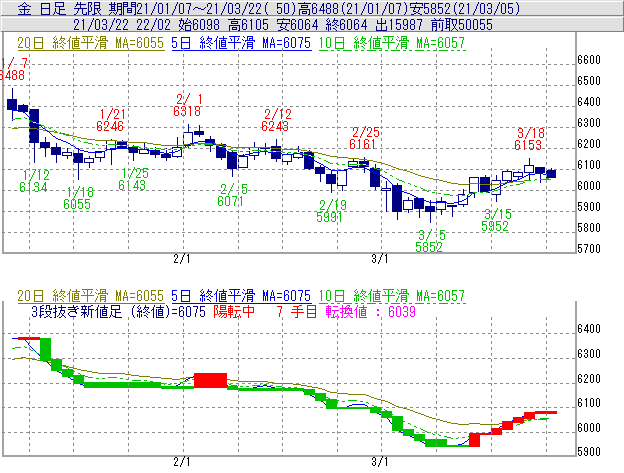Click the upper 10日 終値平滑 MA=6057 label
The image size is (624, 473).
tap(392, 43)
